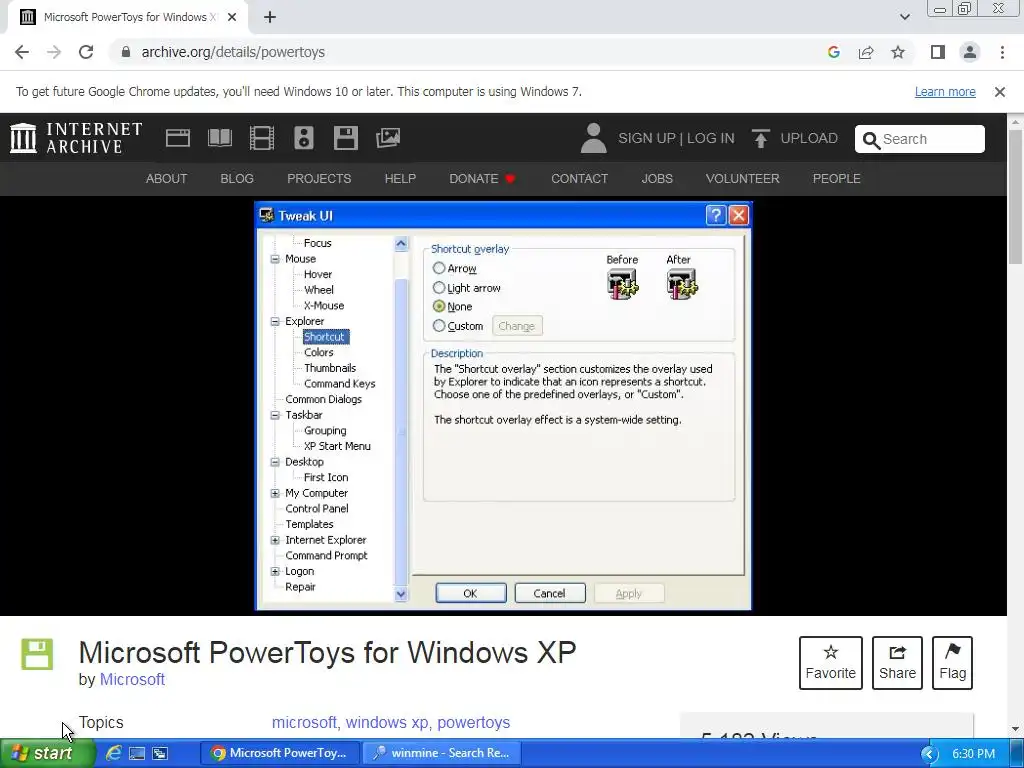1024x768 pixels.
Task: Open the Texts book icon
Action: 219,138
